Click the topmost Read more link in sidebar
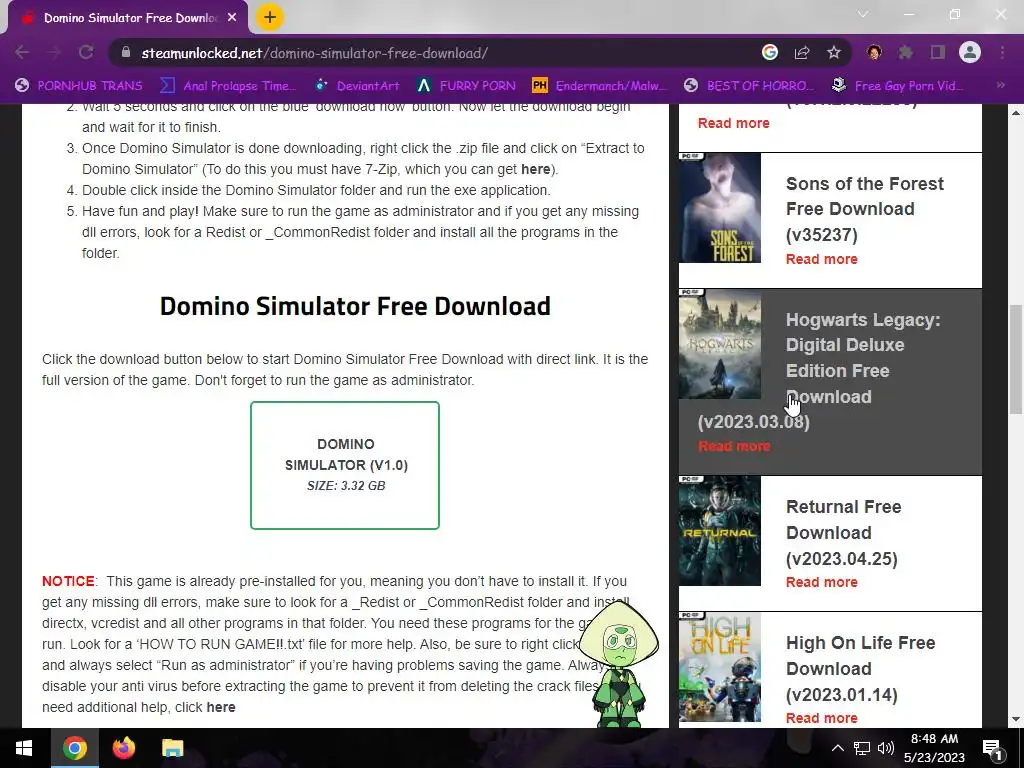This screenshot has height=768, width=1024. coord(733,123)
